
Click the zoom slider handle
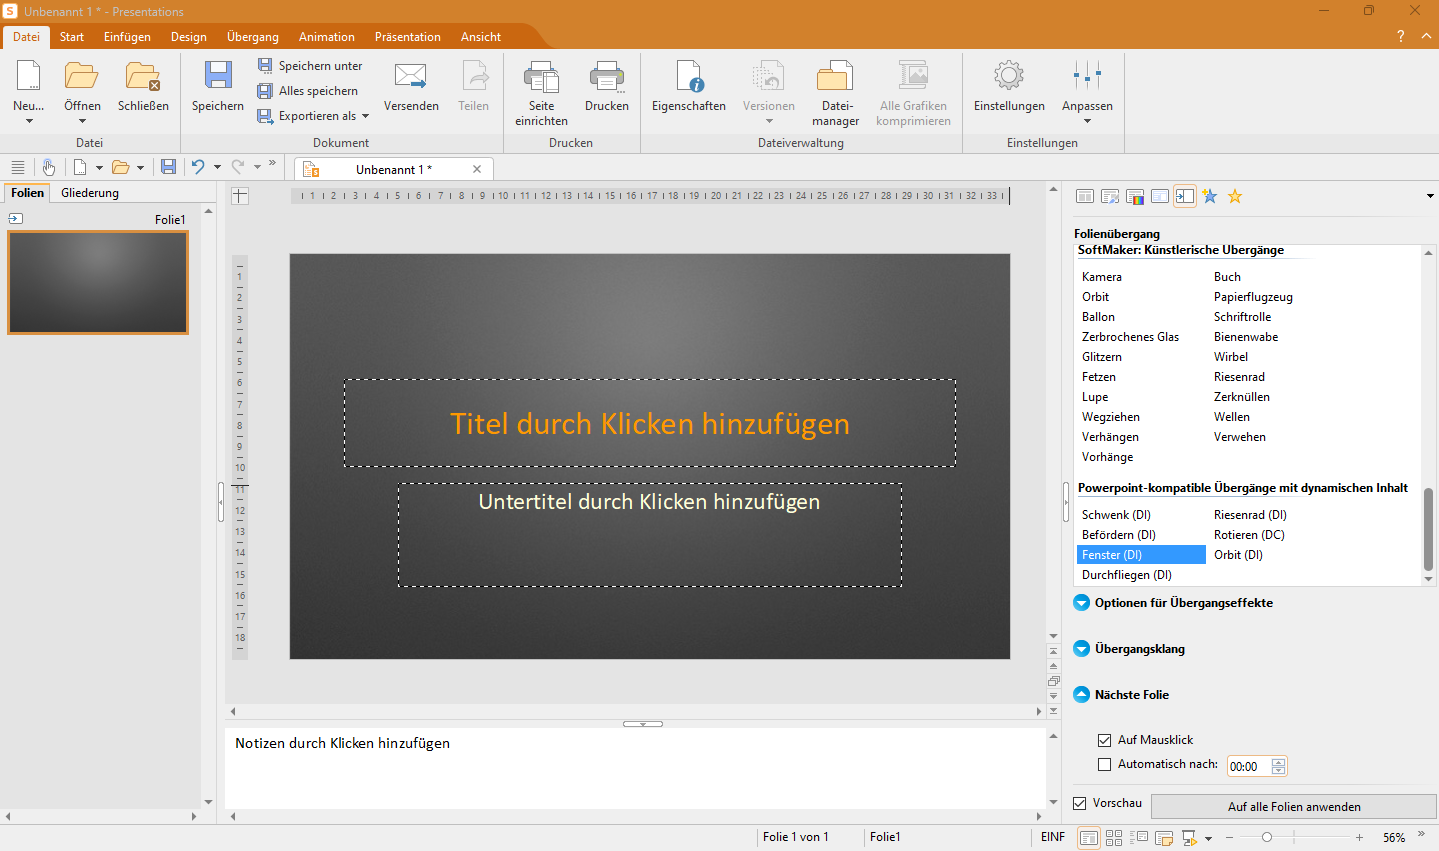pos(1267,838)
